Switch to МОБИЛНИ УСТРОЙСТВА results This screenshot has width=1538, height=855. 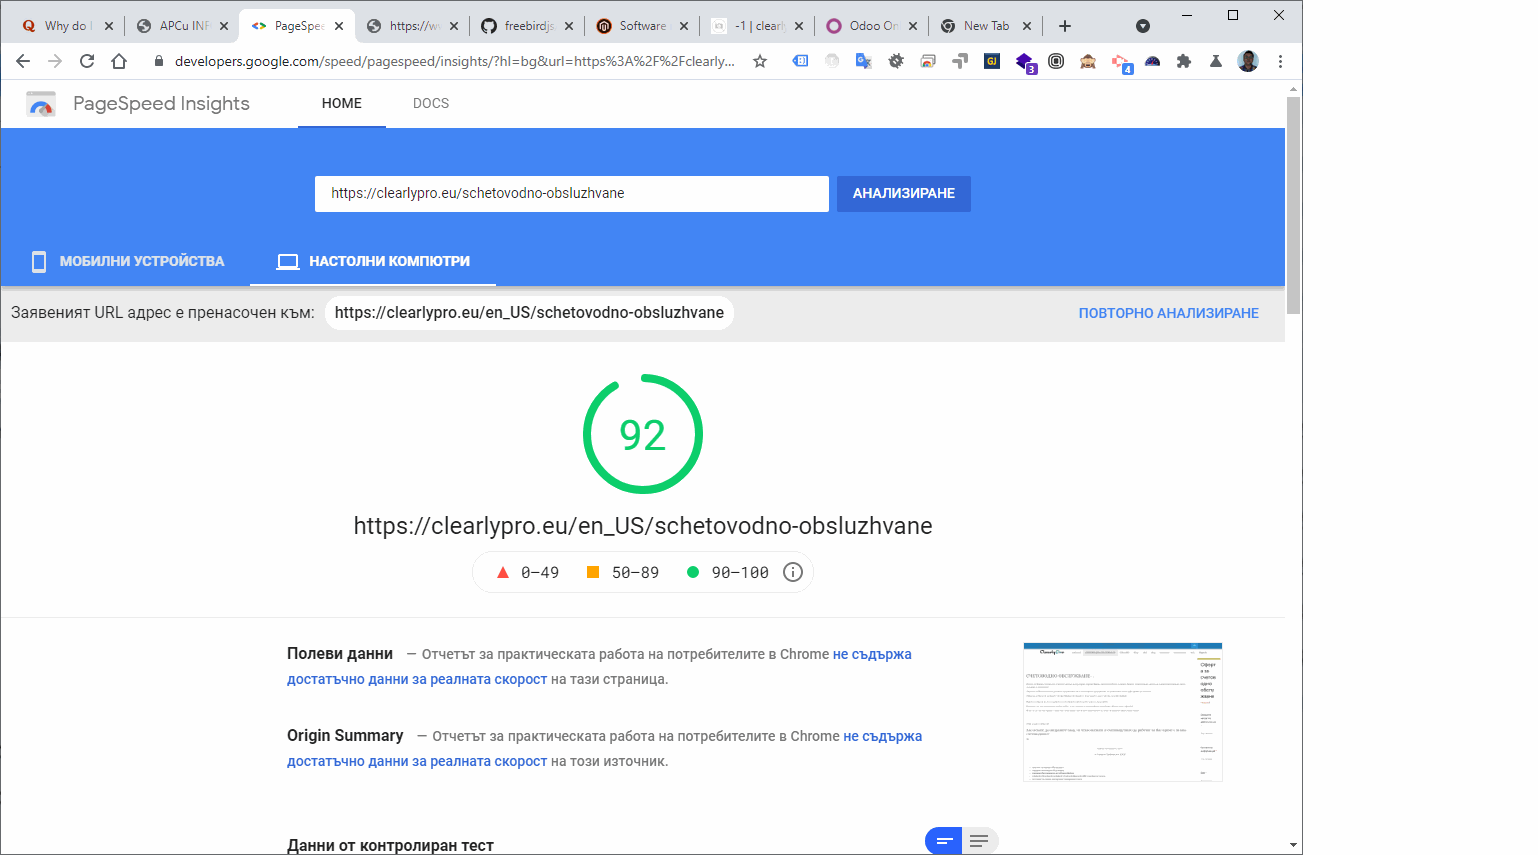pos(128,261)
